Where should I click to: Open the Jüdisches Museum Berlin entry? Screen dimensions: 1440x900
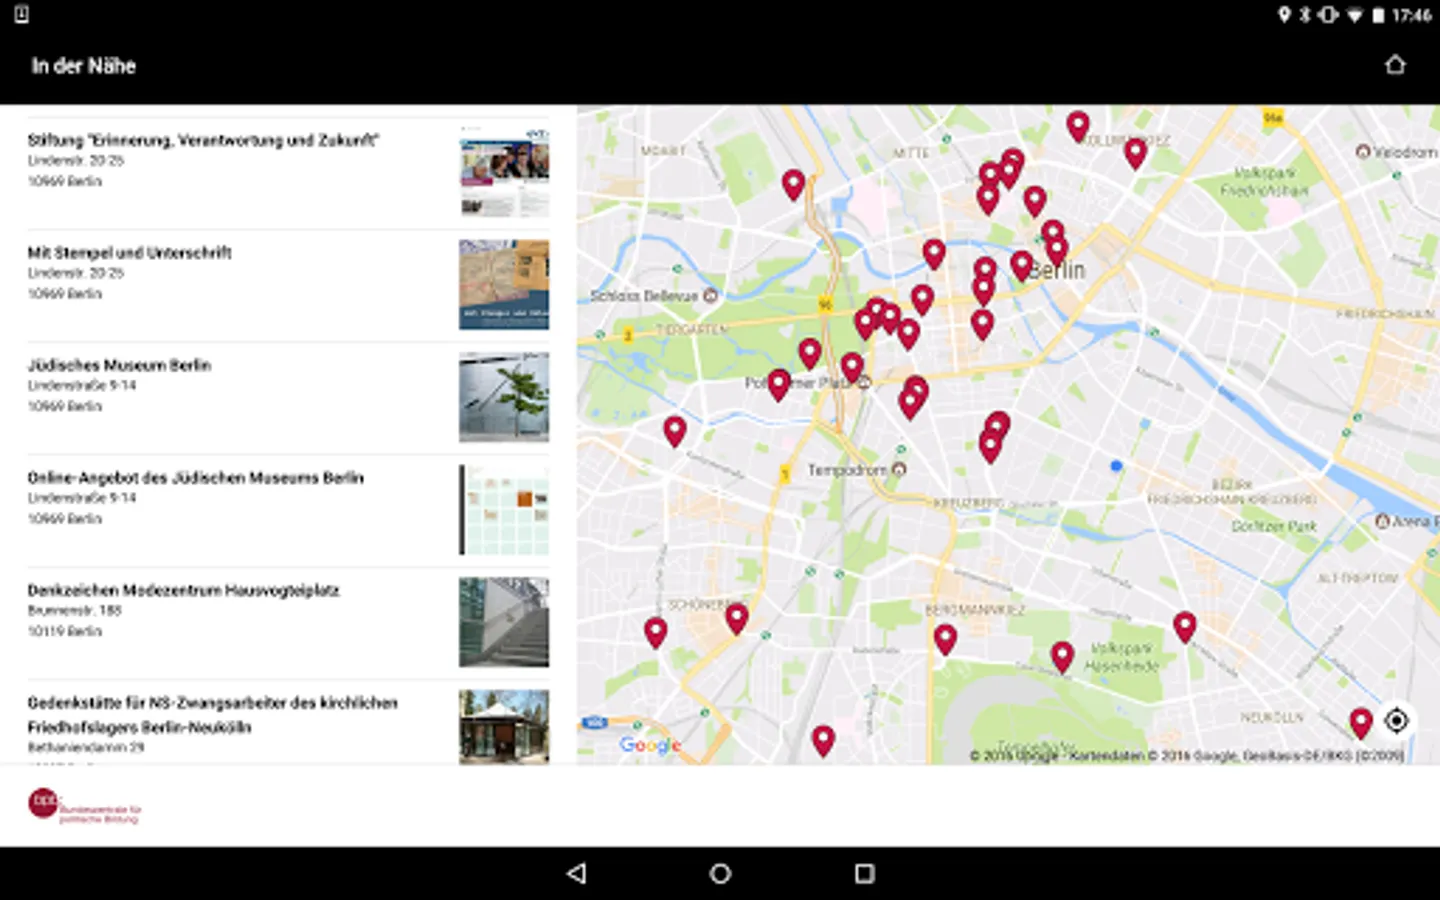288,398
